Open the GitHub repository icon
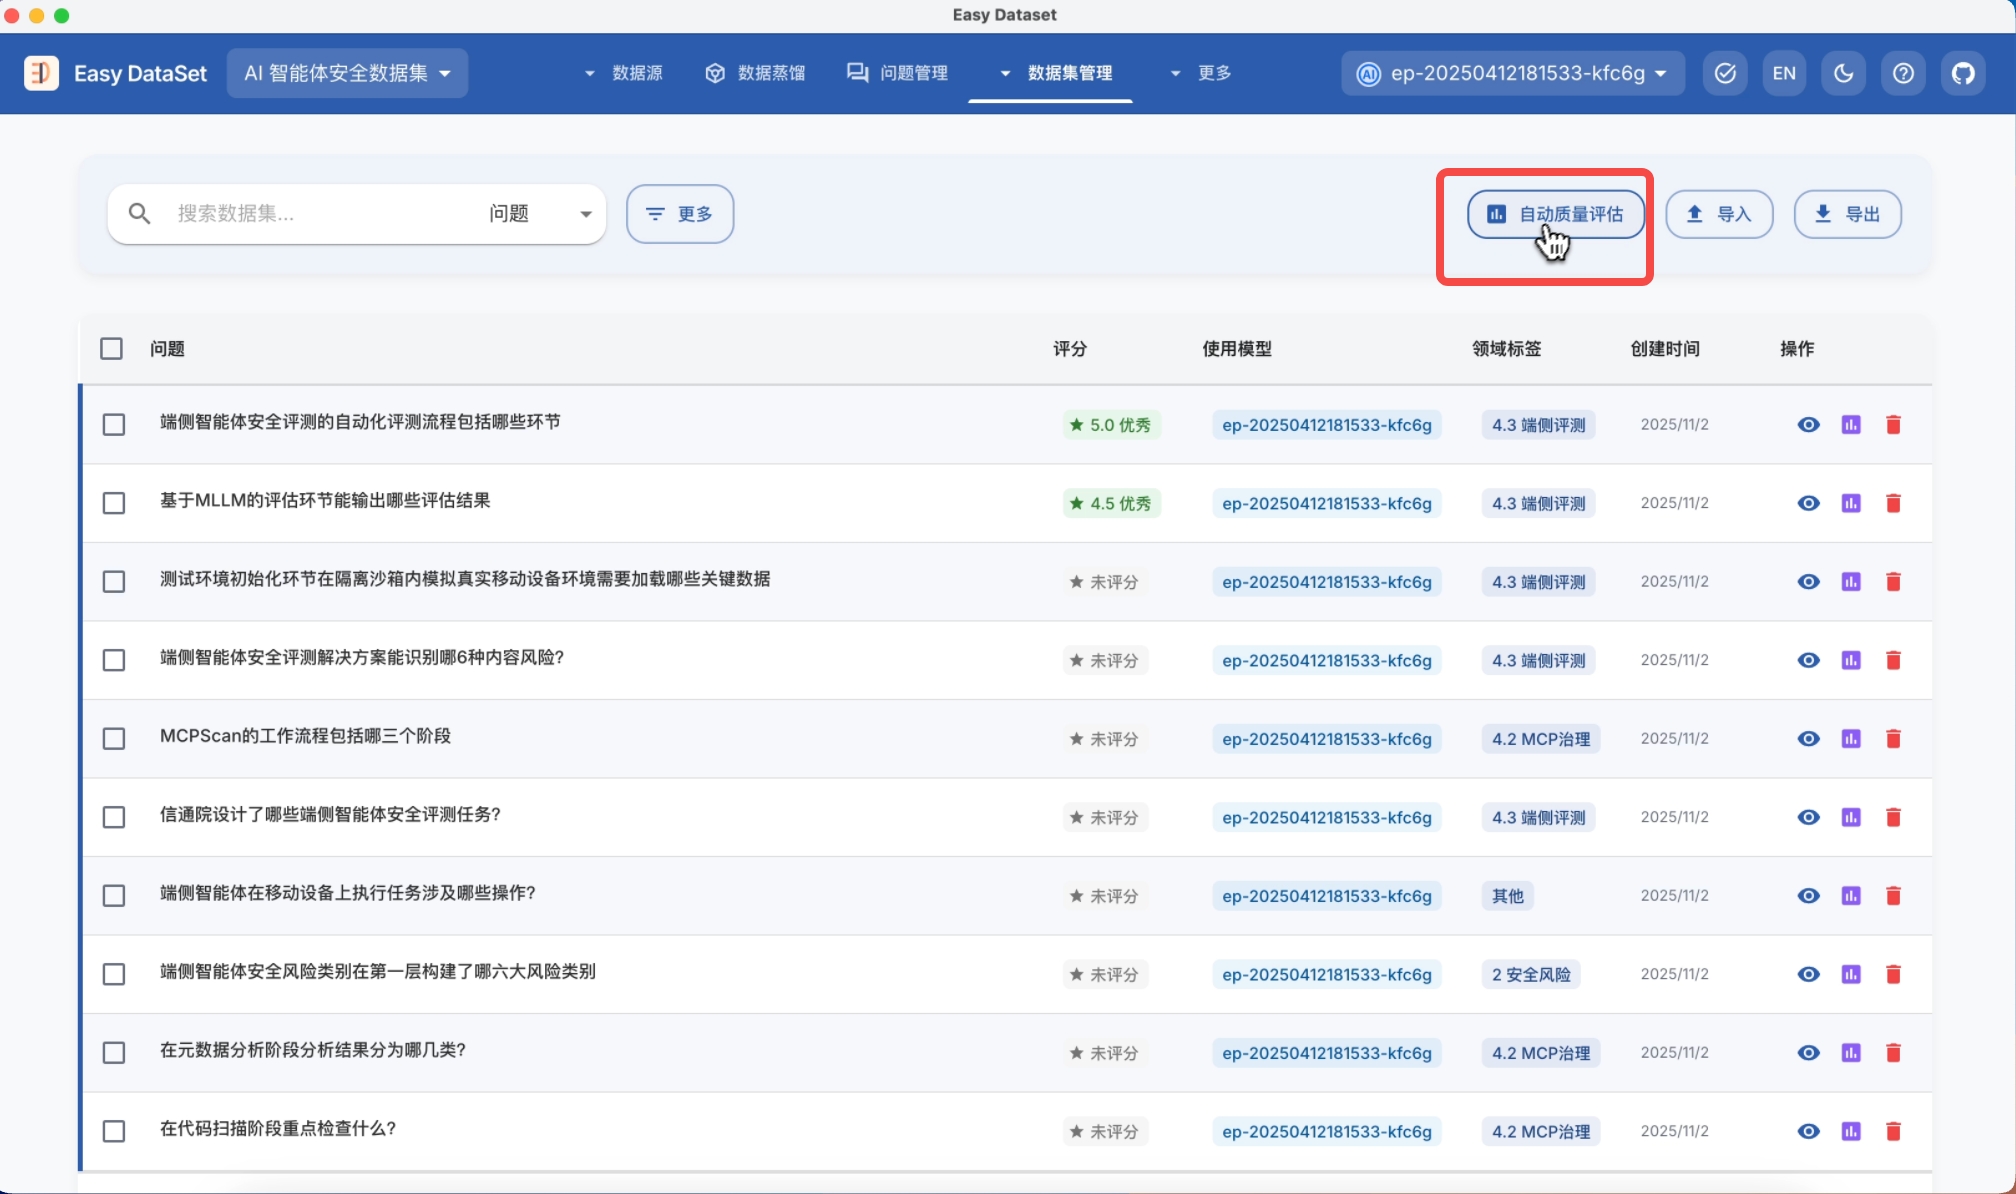Viewport: 2016px width, 1194px height. tap(1963, 73)
